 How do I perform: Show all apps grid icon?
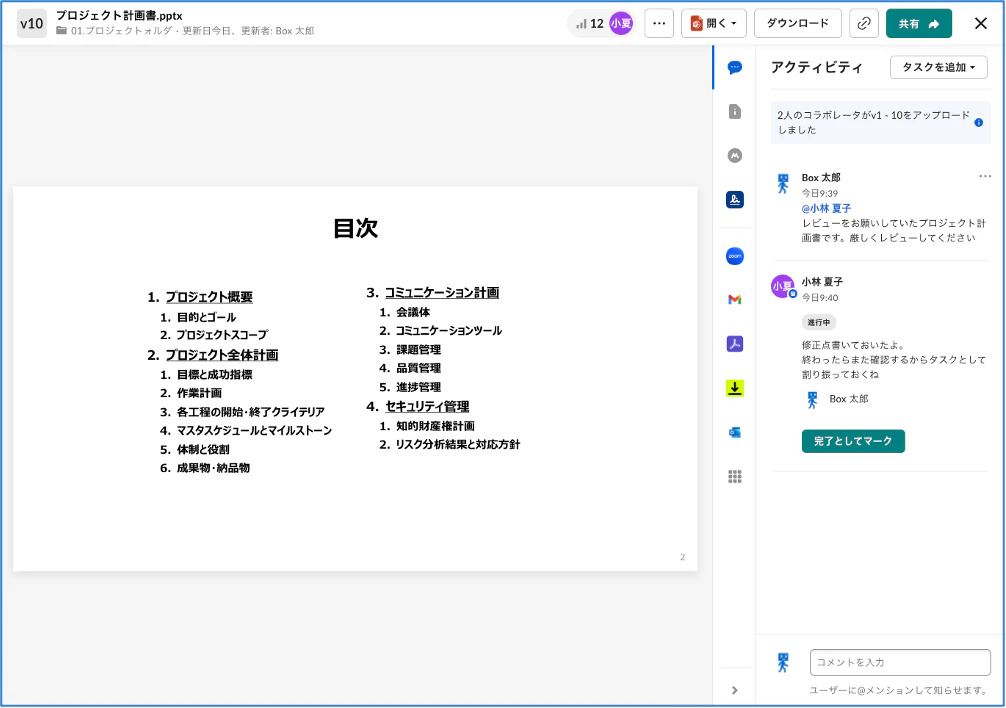735,476
